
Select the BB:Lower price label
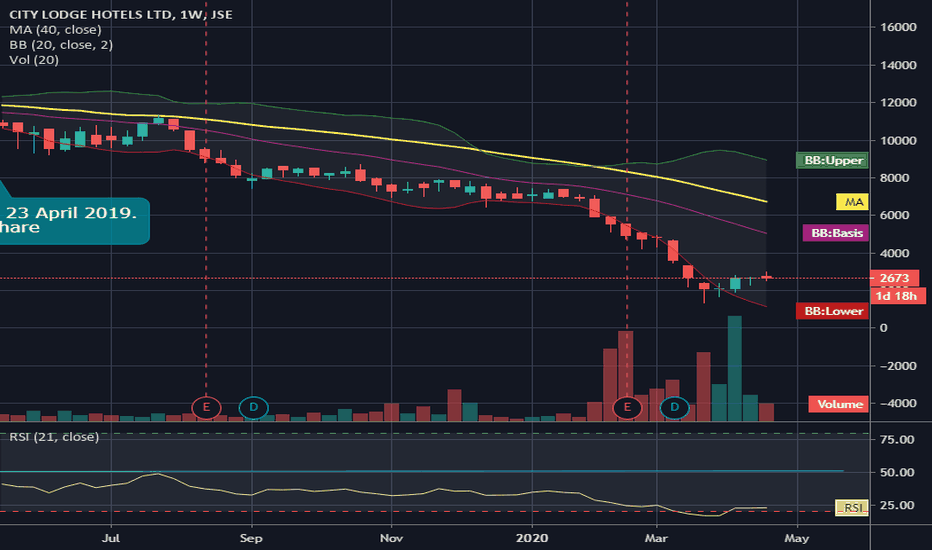tap(832, 311)
